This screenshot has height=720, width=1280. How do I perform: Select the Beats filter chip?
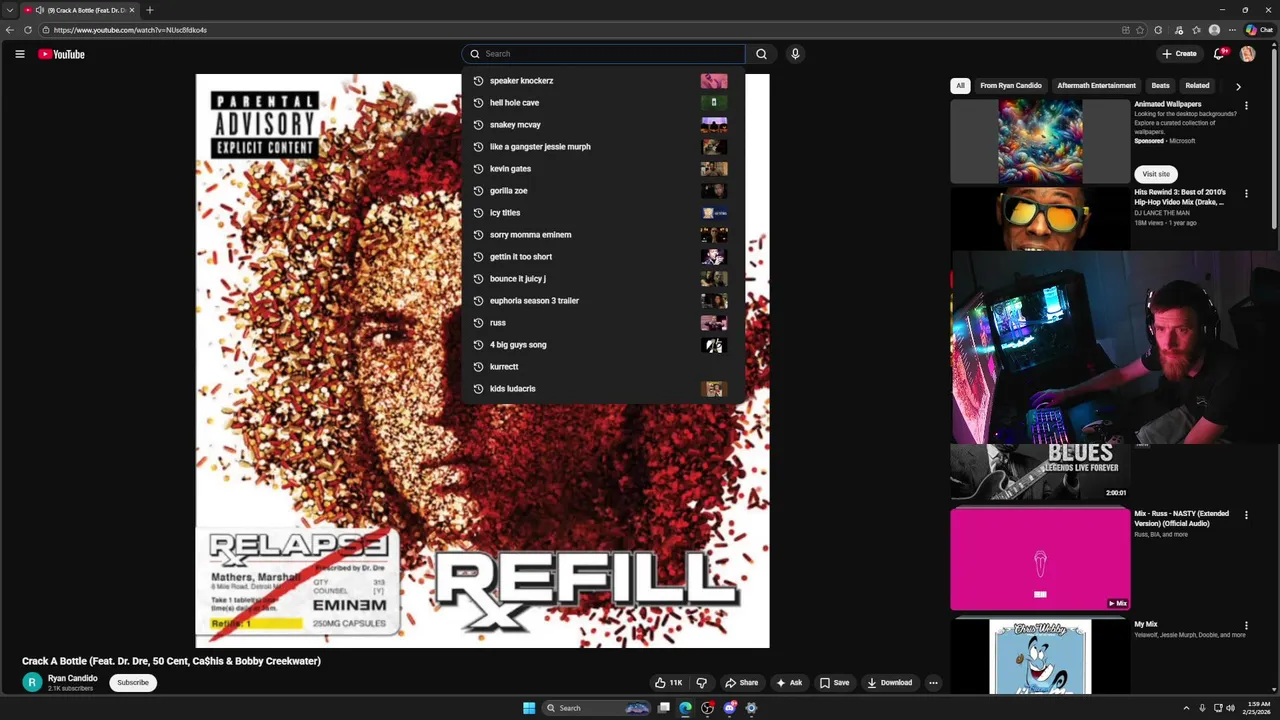pyautogui.click(x=1160, y=86)
